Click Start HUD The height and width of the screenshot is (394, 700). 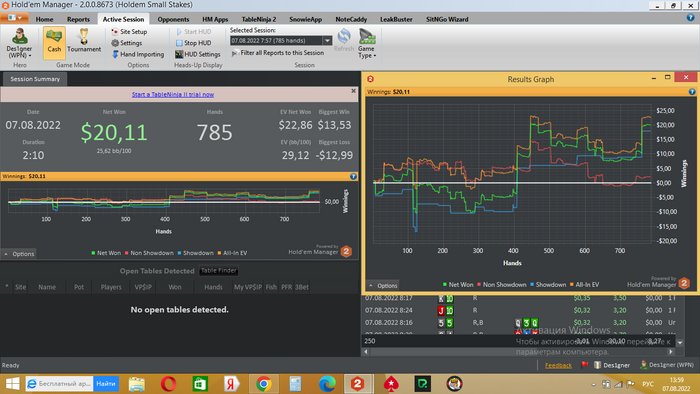pos(194,32)
